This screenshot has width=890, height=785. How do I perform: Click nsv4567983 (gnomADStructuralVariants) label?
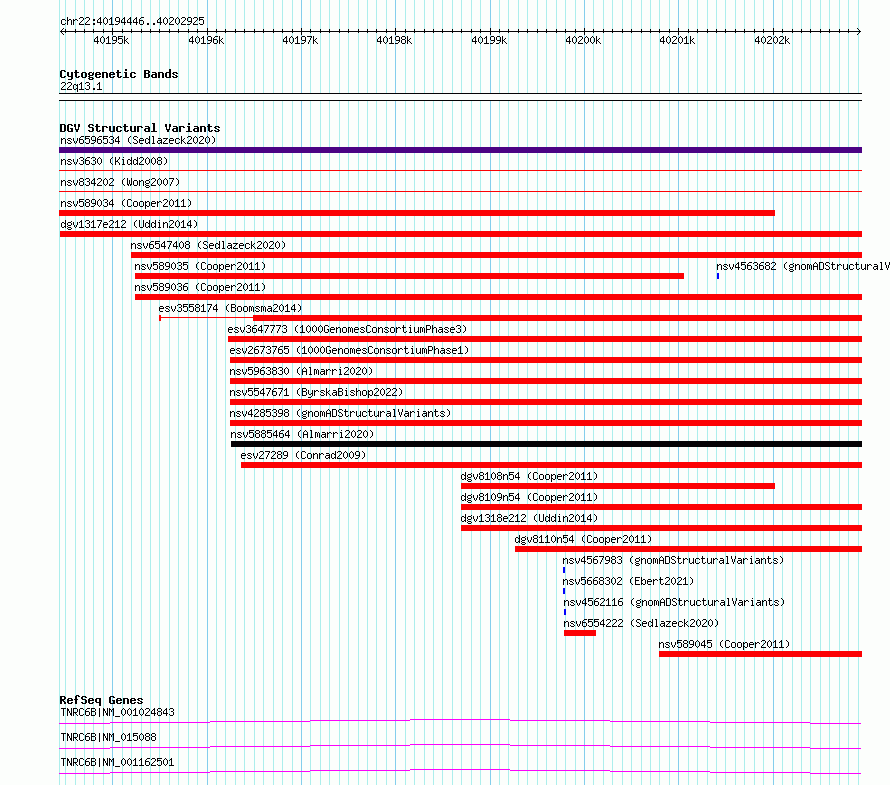point(673,560)
